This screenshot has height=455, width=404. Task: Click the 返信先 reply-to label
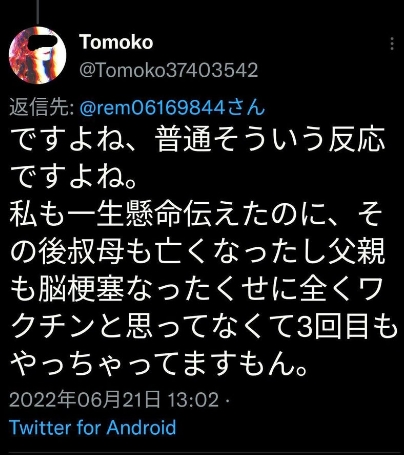point(41,108)
